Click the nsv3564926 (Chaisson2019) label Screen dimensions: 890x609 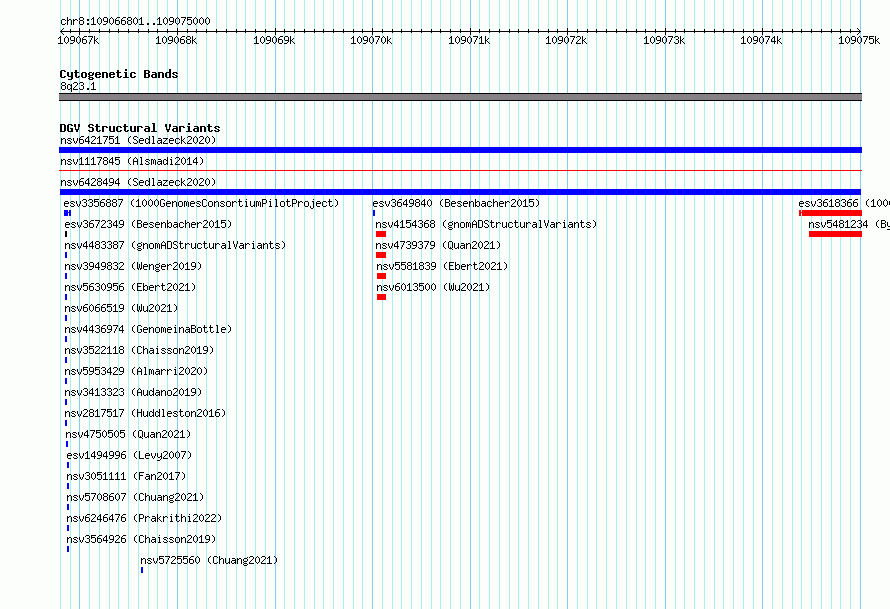click(x=141, y=539)
